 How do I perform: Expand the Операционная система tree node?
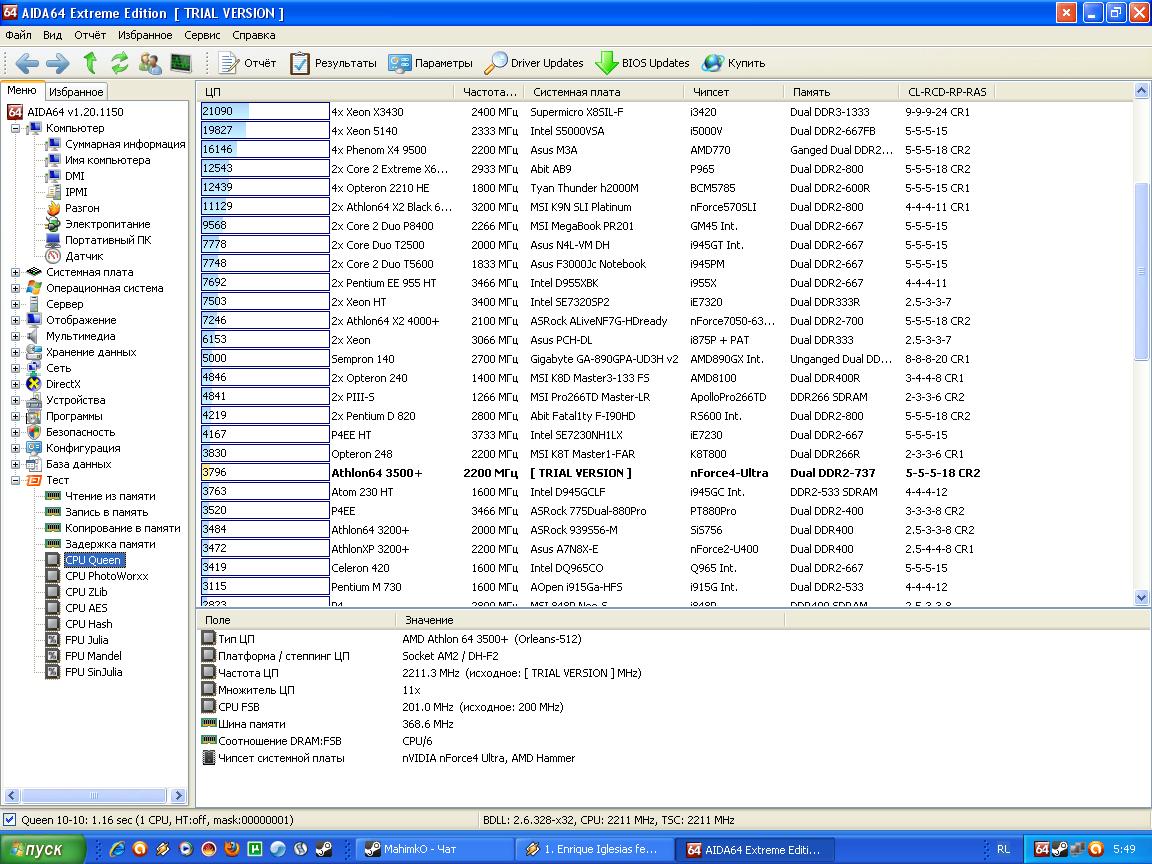pyautogui.click(x=16, y=288)
